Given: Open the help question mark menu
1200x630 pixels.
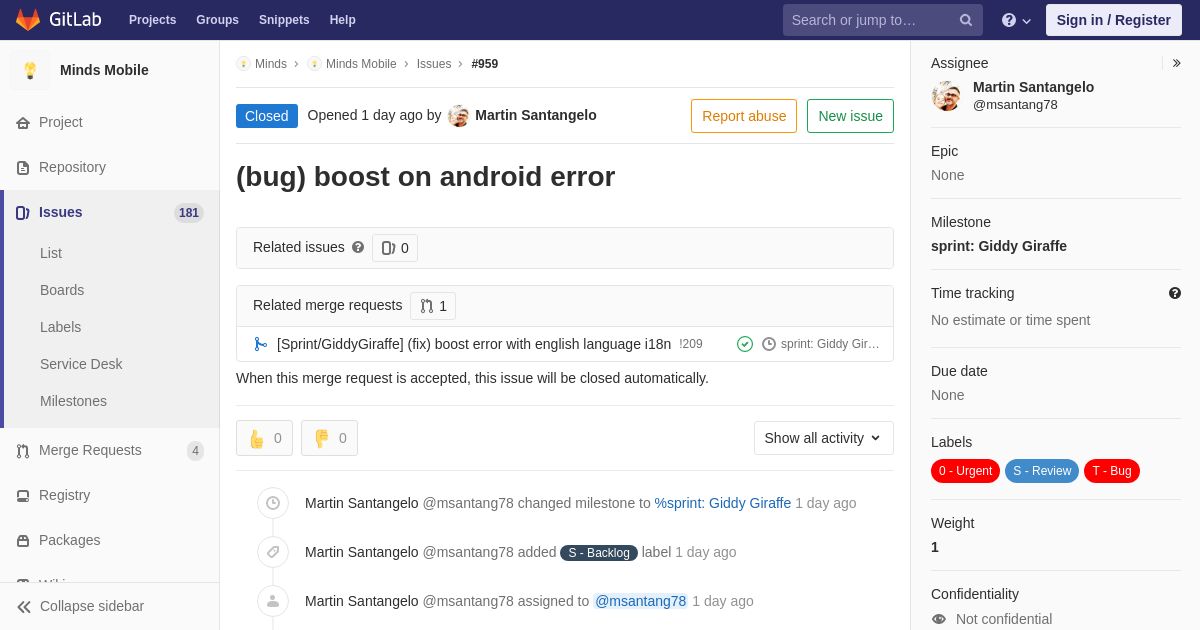Looking at the screenshot, I should (x=1016, y=20).
